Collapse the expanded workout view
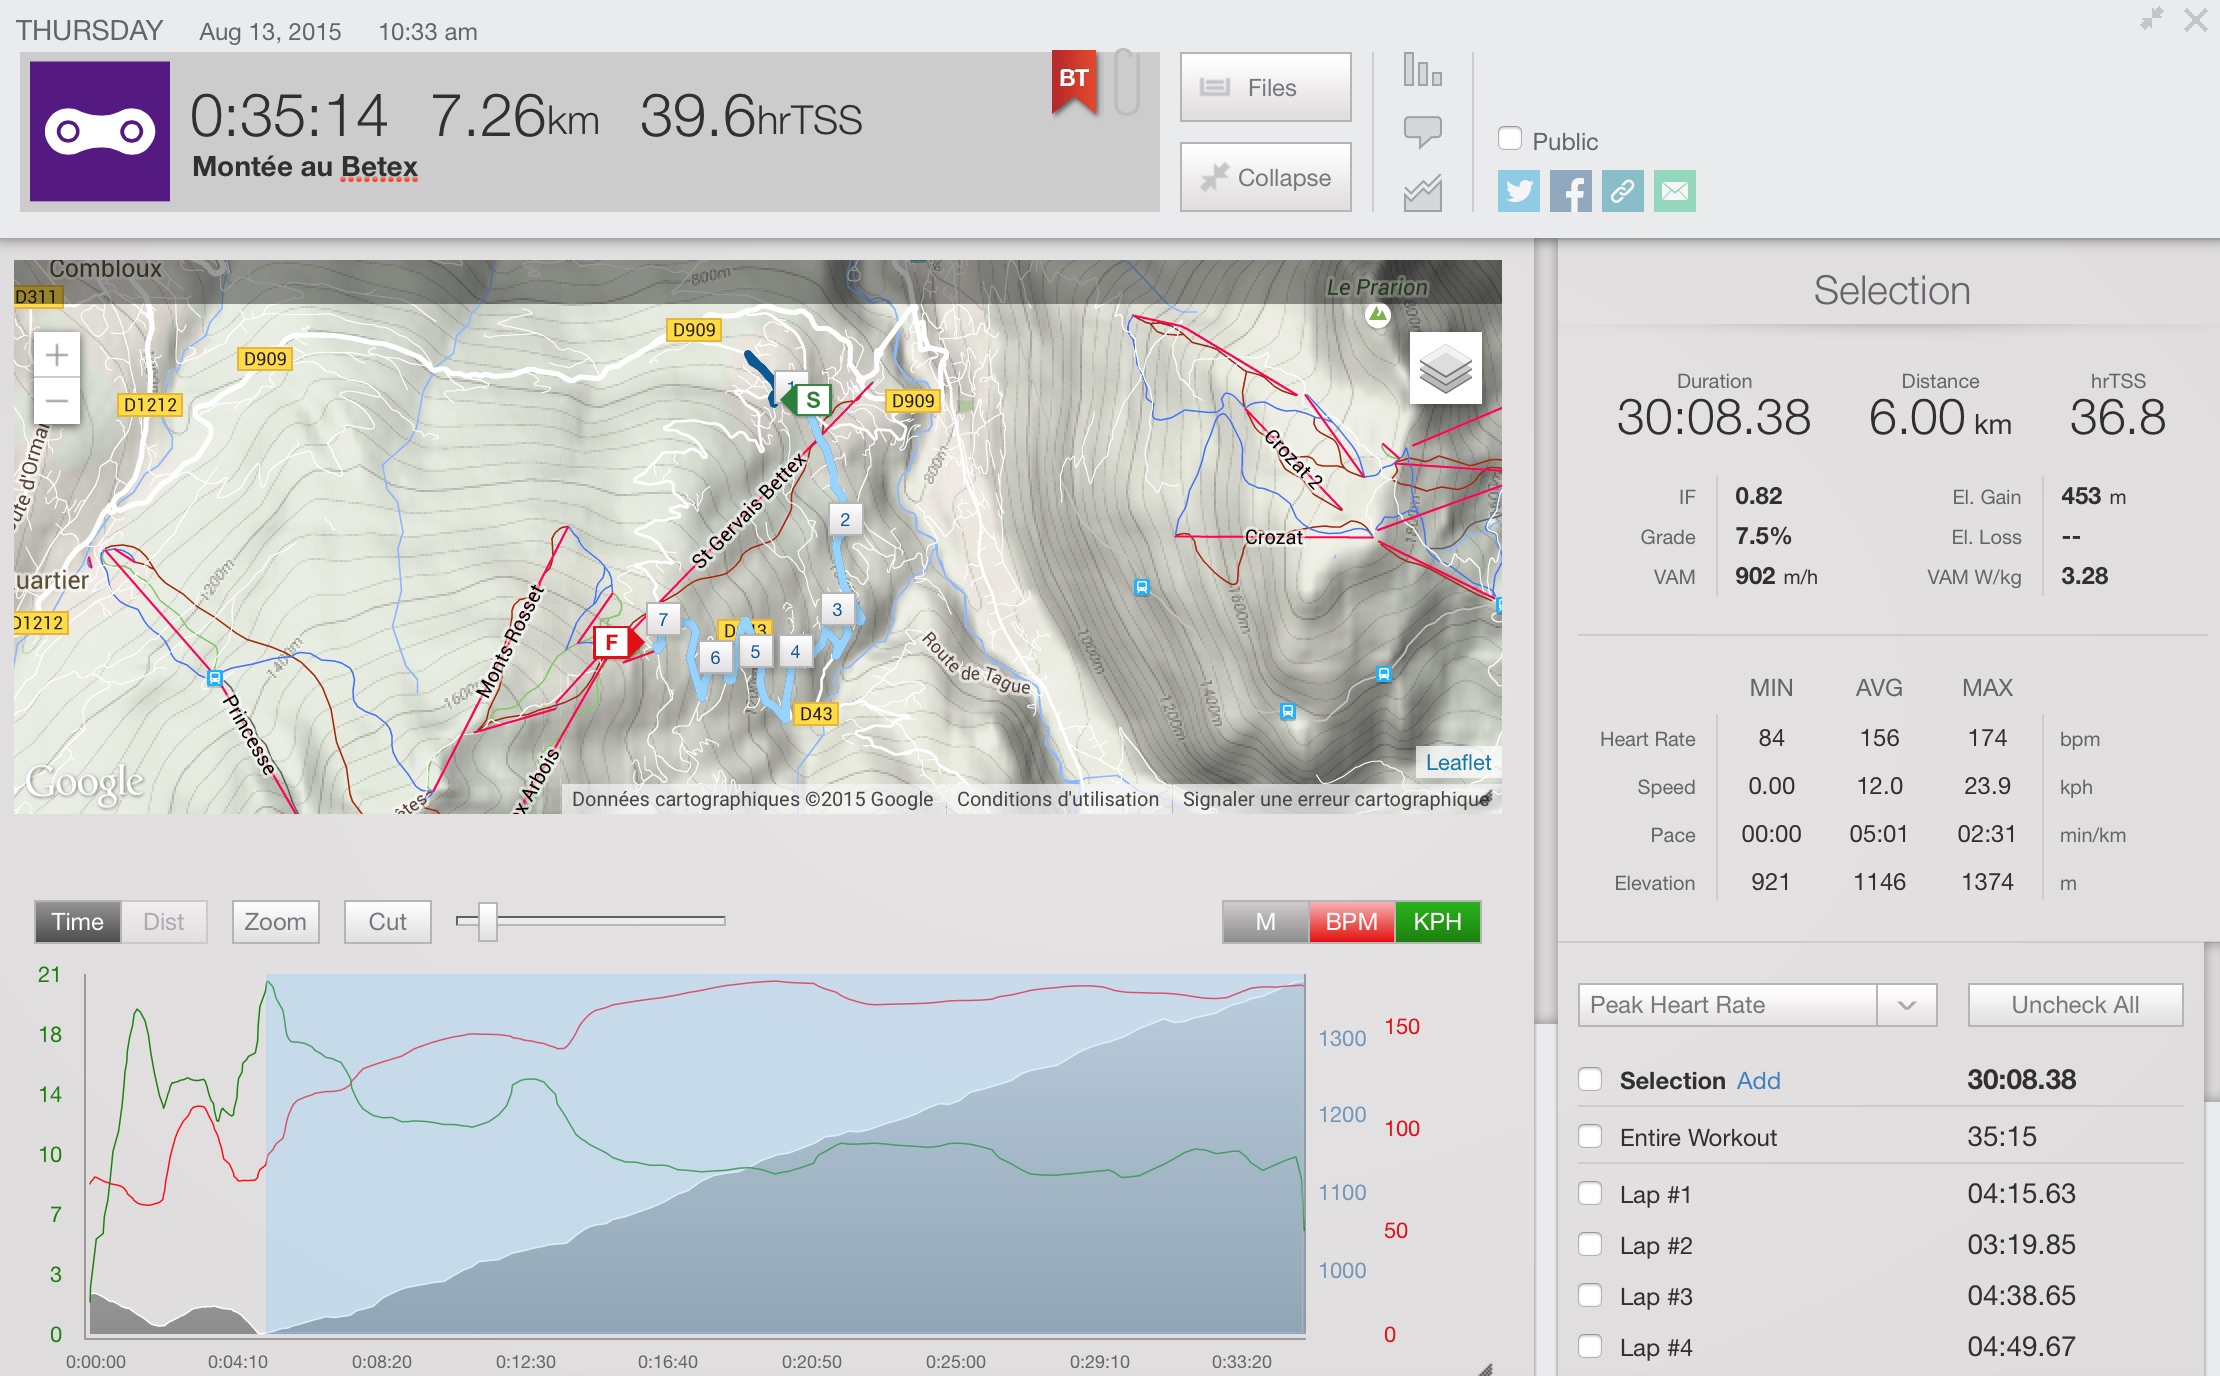Viewport: 2220px width, 1376px height. tap(1265, 177)
